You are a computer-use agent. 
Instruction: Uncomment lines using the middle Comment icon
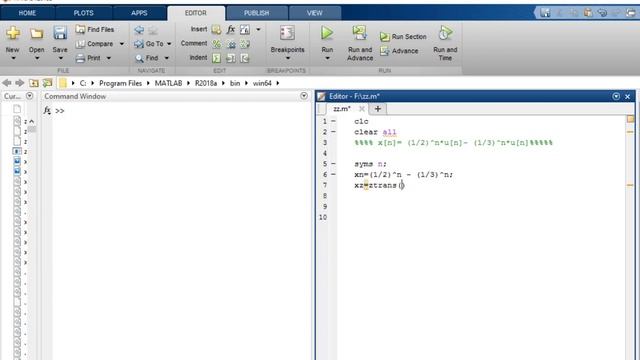[x=231, y=44]
